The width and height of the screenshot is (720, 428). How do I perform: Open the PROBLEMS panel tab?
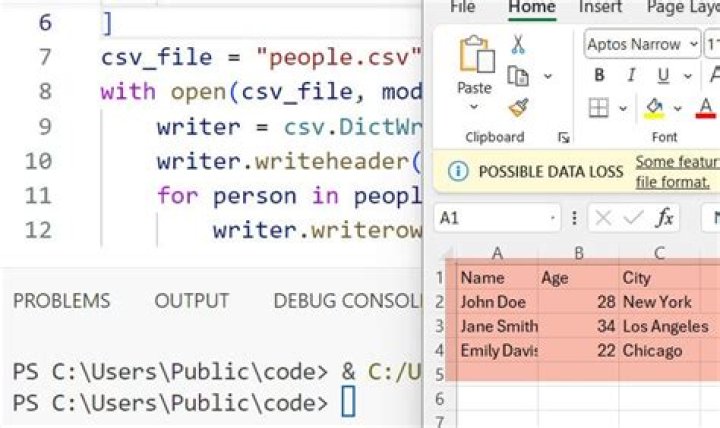pos(62,301)
